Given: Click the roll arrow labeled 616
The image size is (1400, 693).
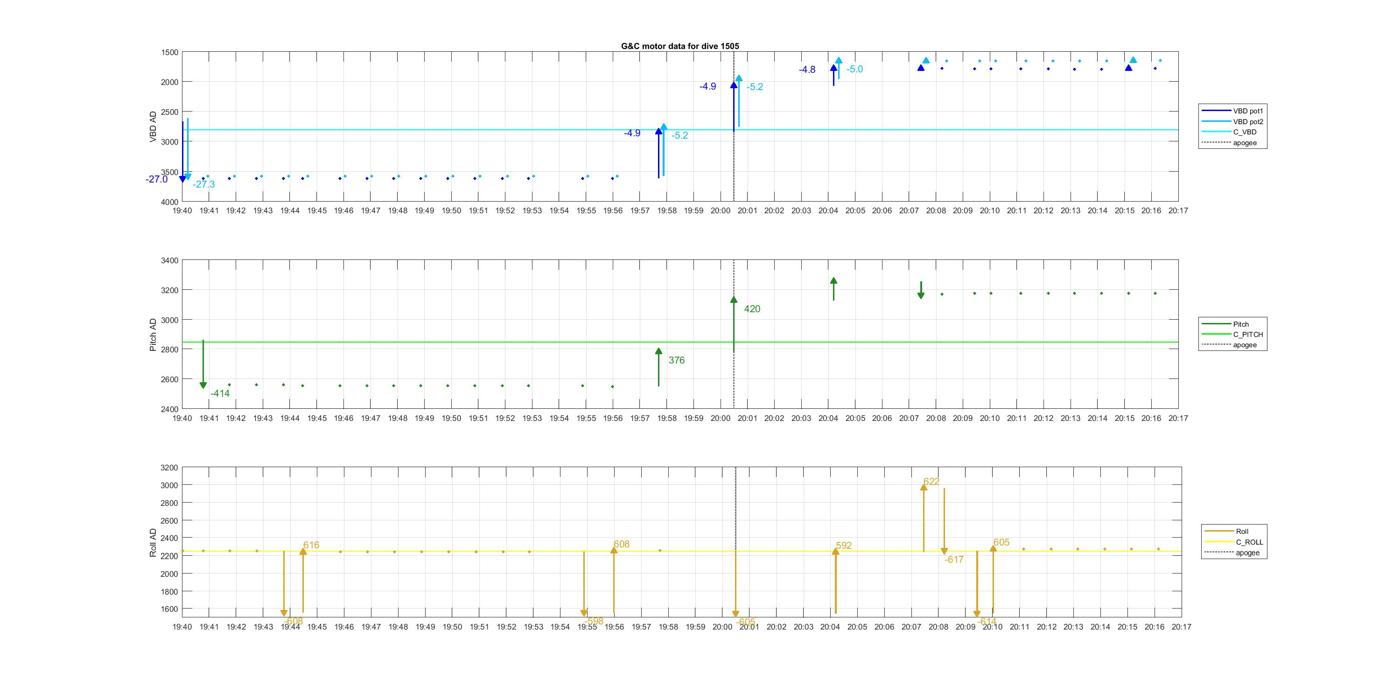Looking at the screenshot, I should 303,580.
